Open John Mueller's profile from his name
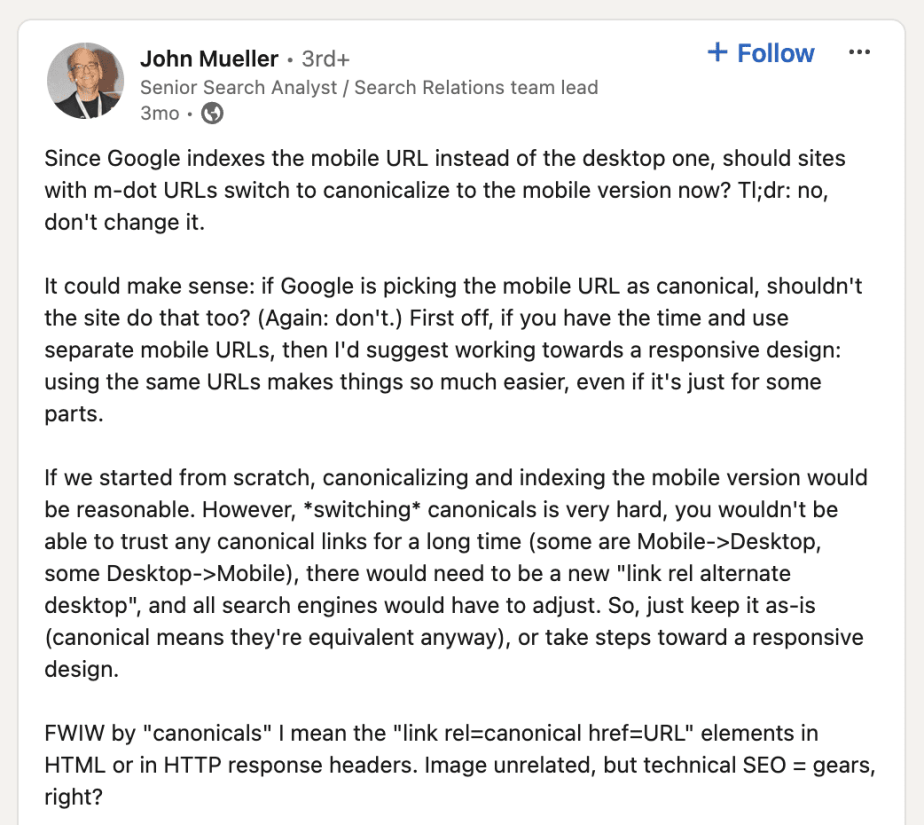Image resolution: width=924 pixels, height=825 pixels. click(x=209, y=59)
